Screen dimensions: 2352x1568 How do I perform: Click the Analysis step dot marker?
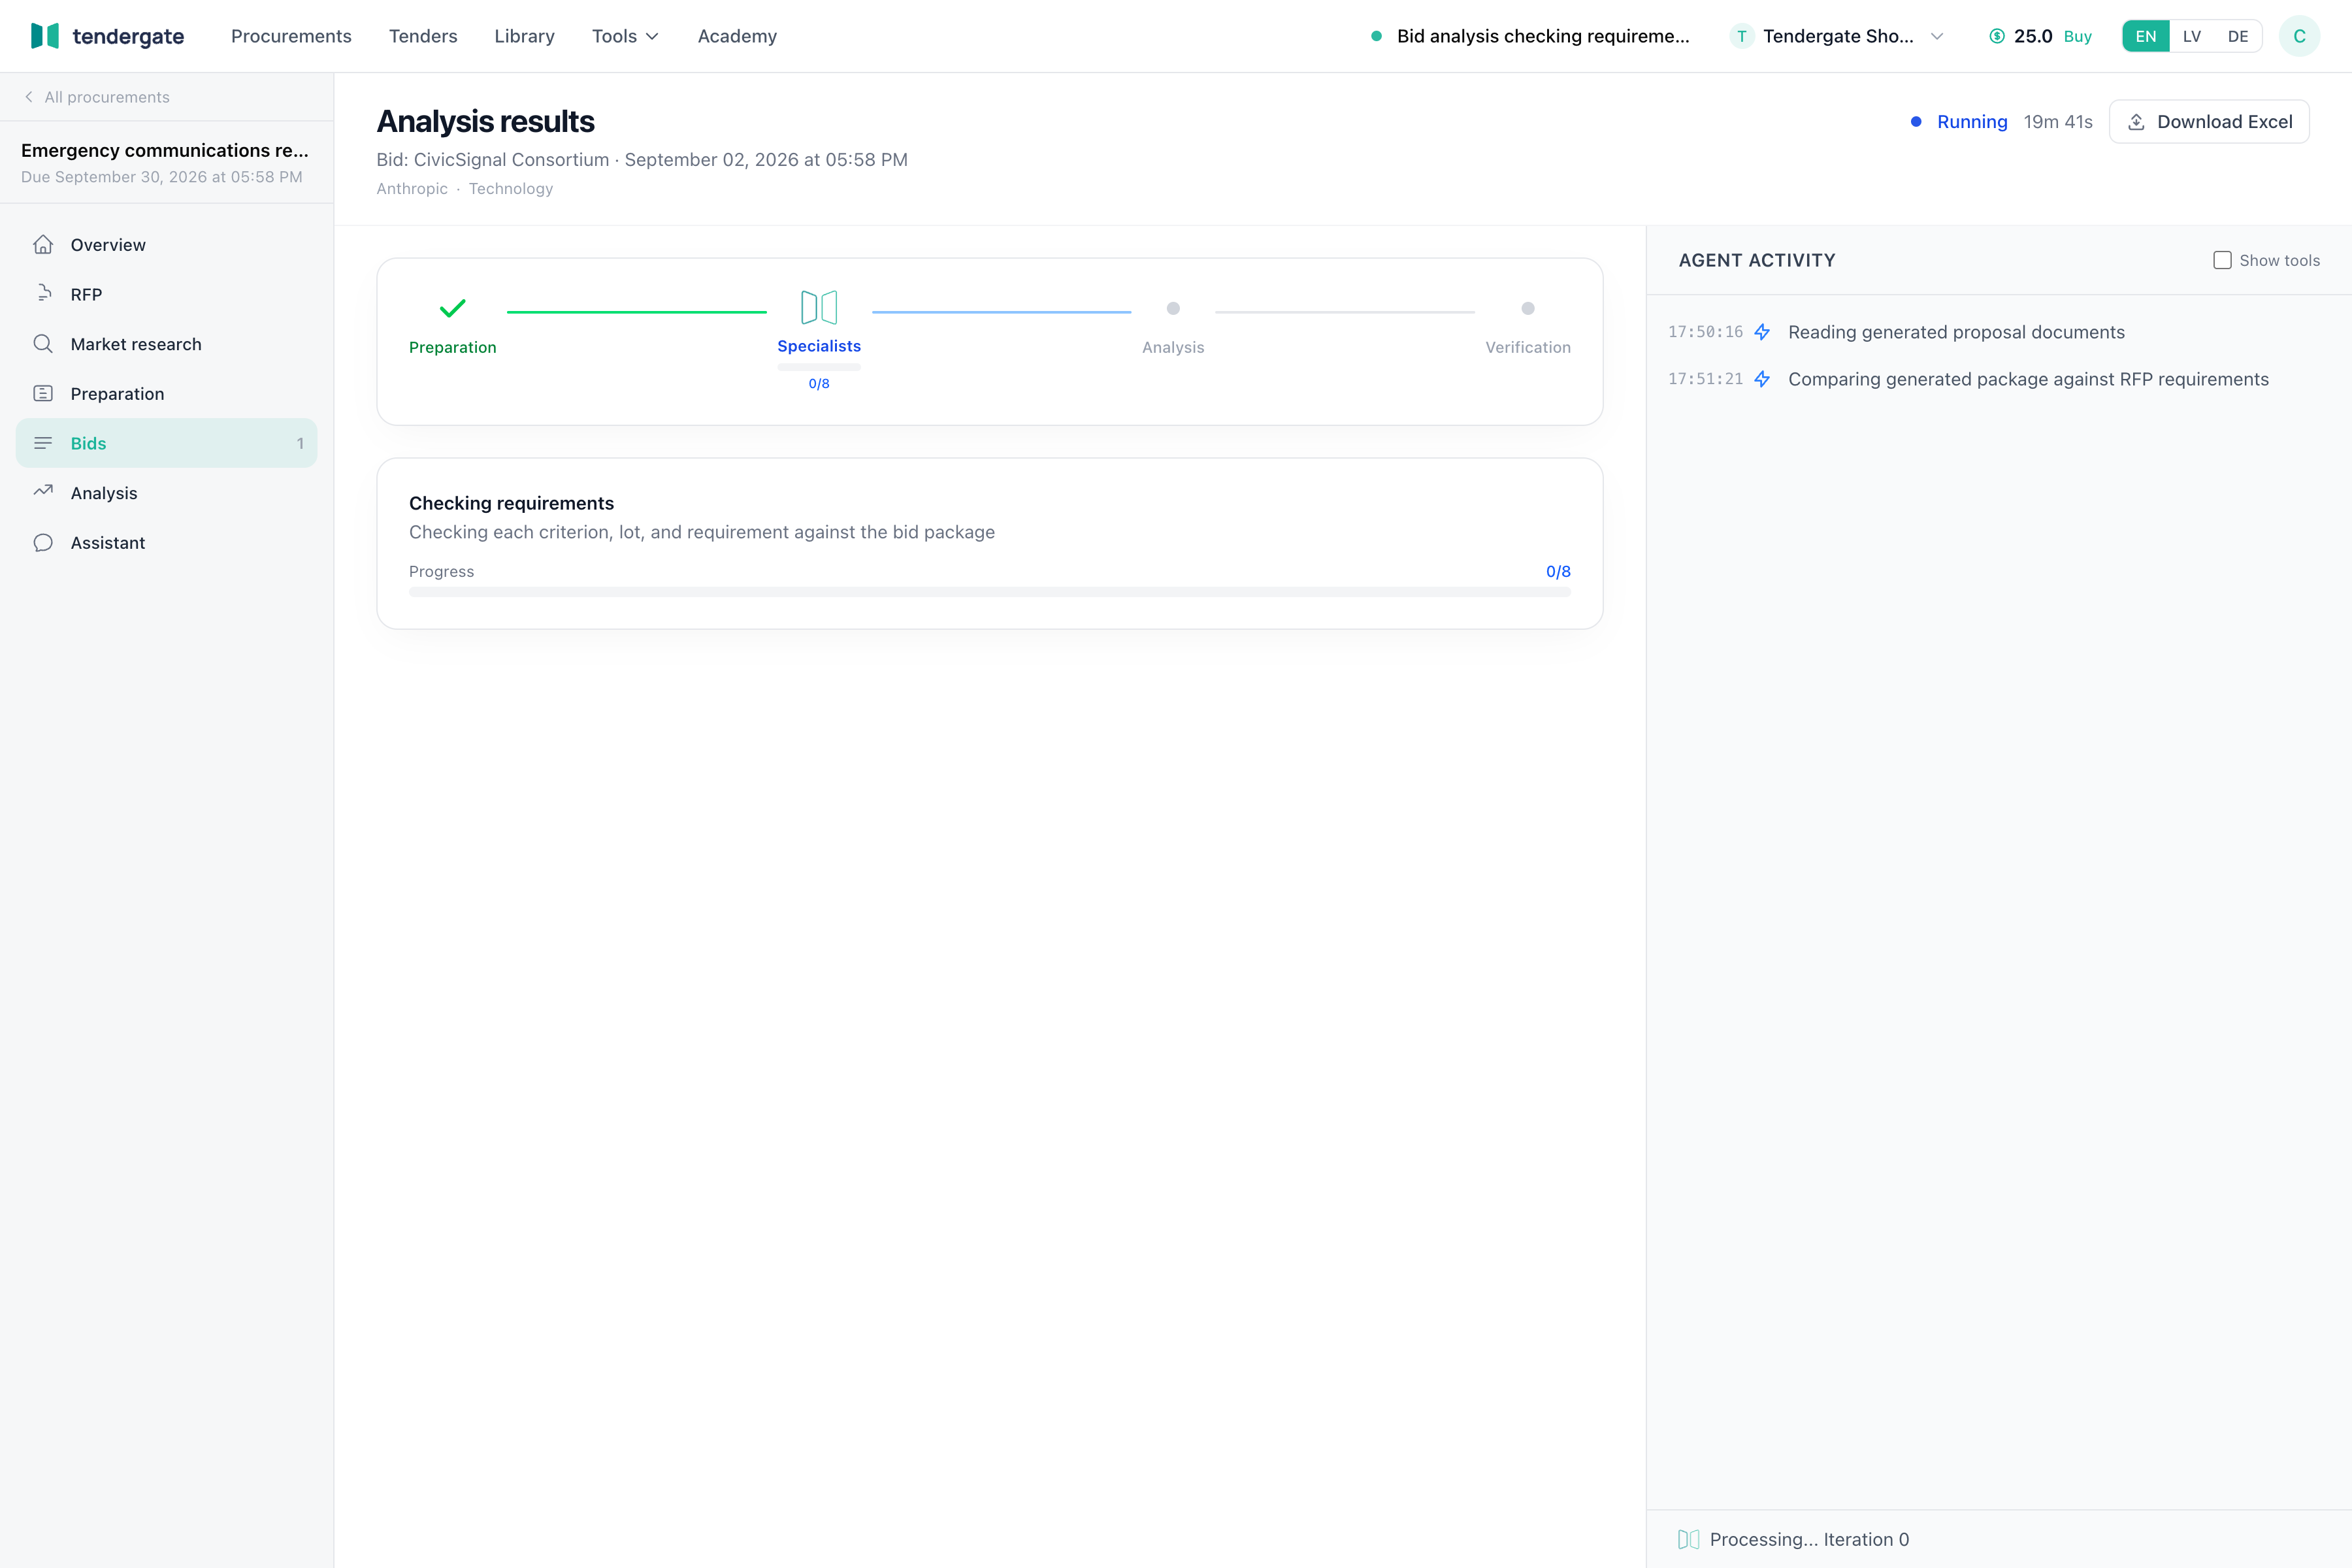[x=1173, y=308]
